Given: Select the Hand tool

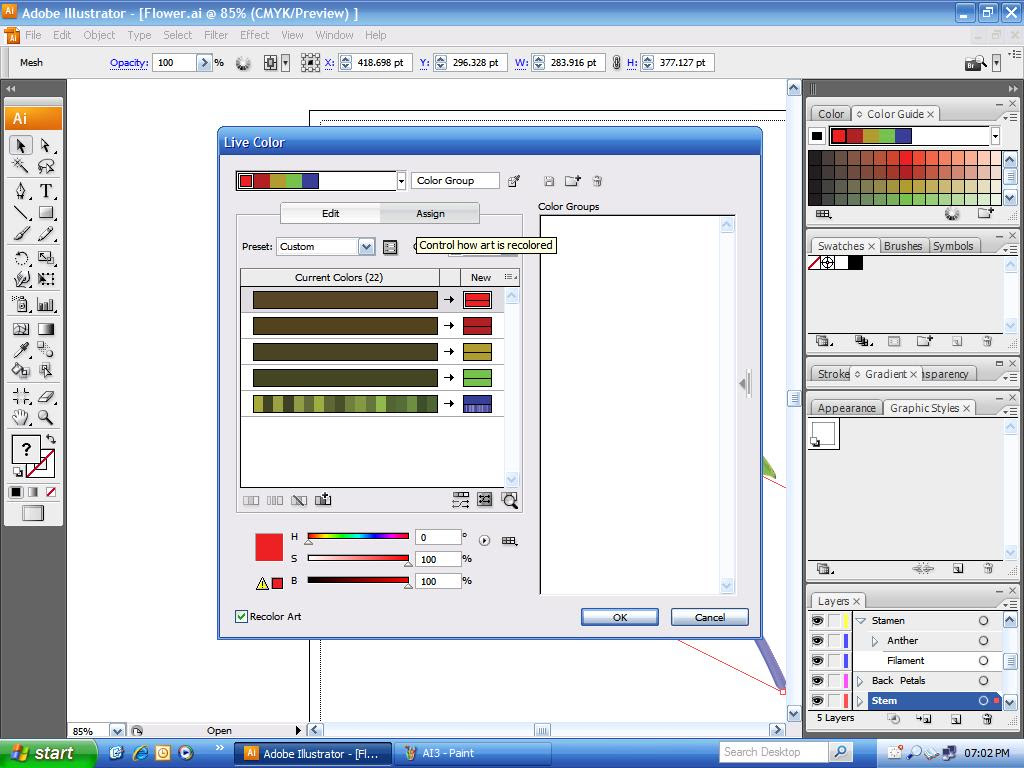Looking at the screenshot, I should pos(20,417).
